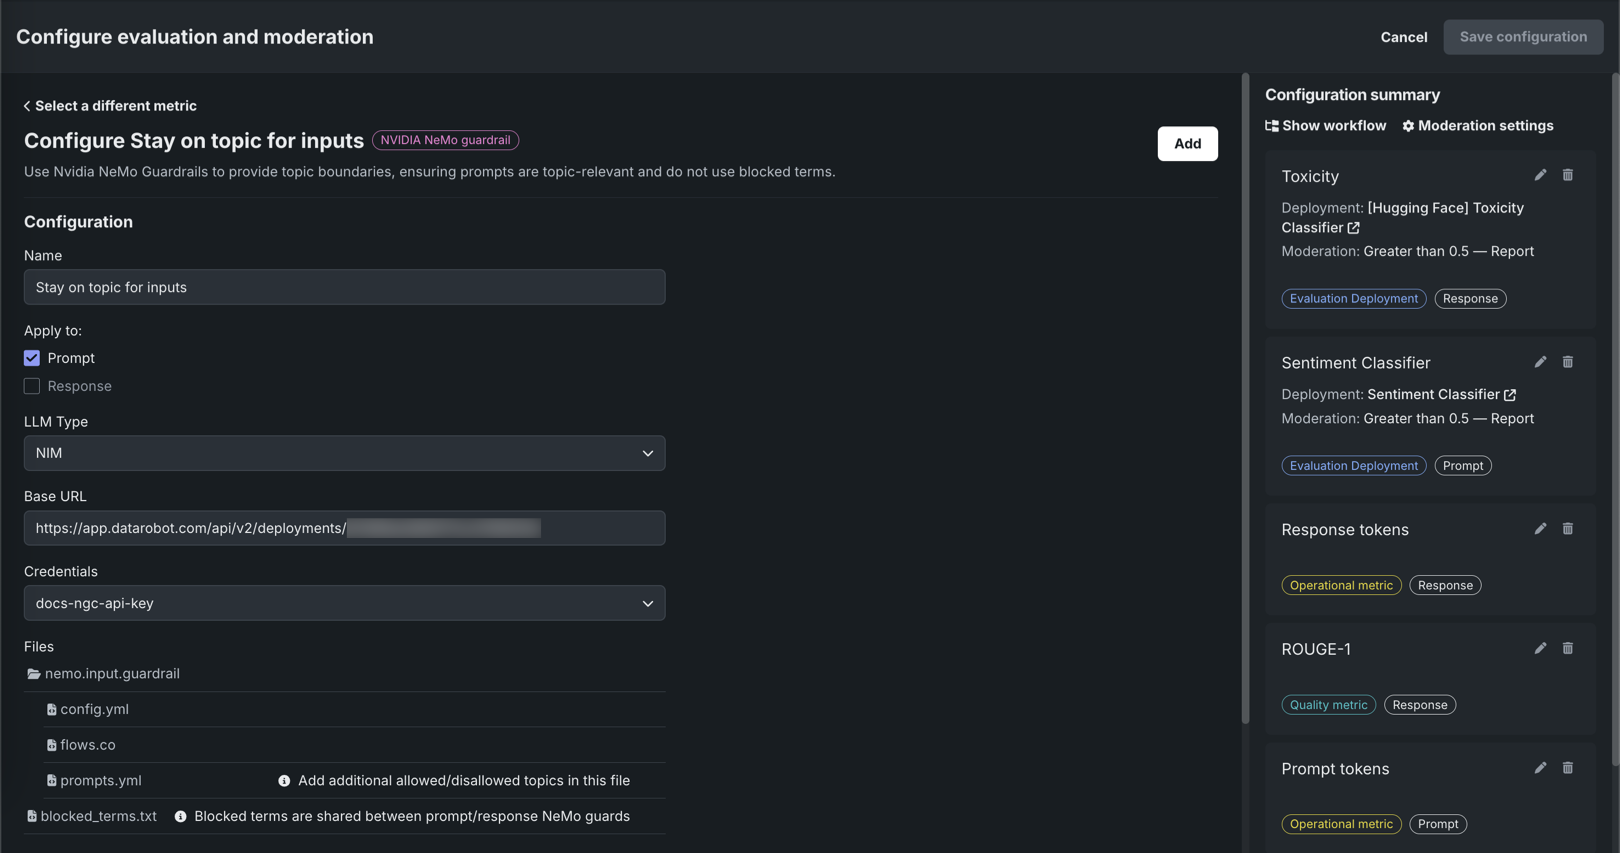Viewport: 1620px width, 853px height.
Task: Edit the Sentiment Classifier configuration
Action: 1540,362
